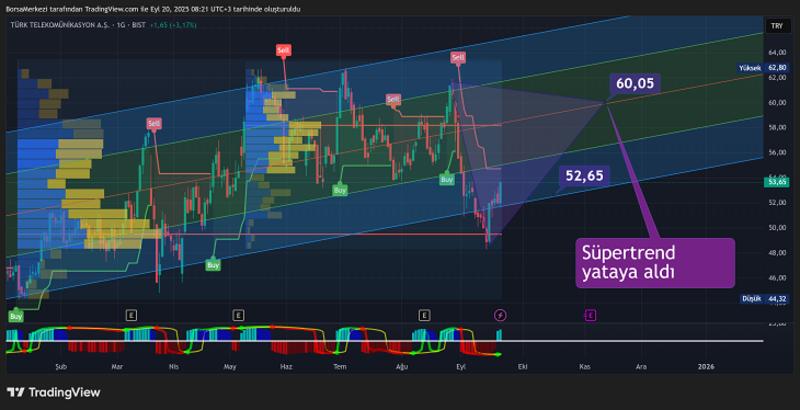Click the Tem month label
The image size is (800, 410).
340,367
